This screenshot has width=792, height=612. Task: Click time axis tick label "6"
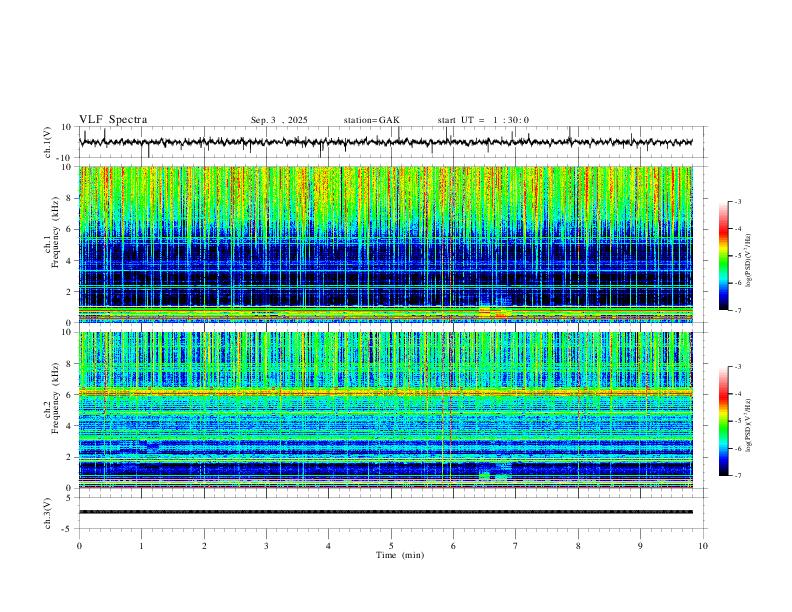pos(453,546)
